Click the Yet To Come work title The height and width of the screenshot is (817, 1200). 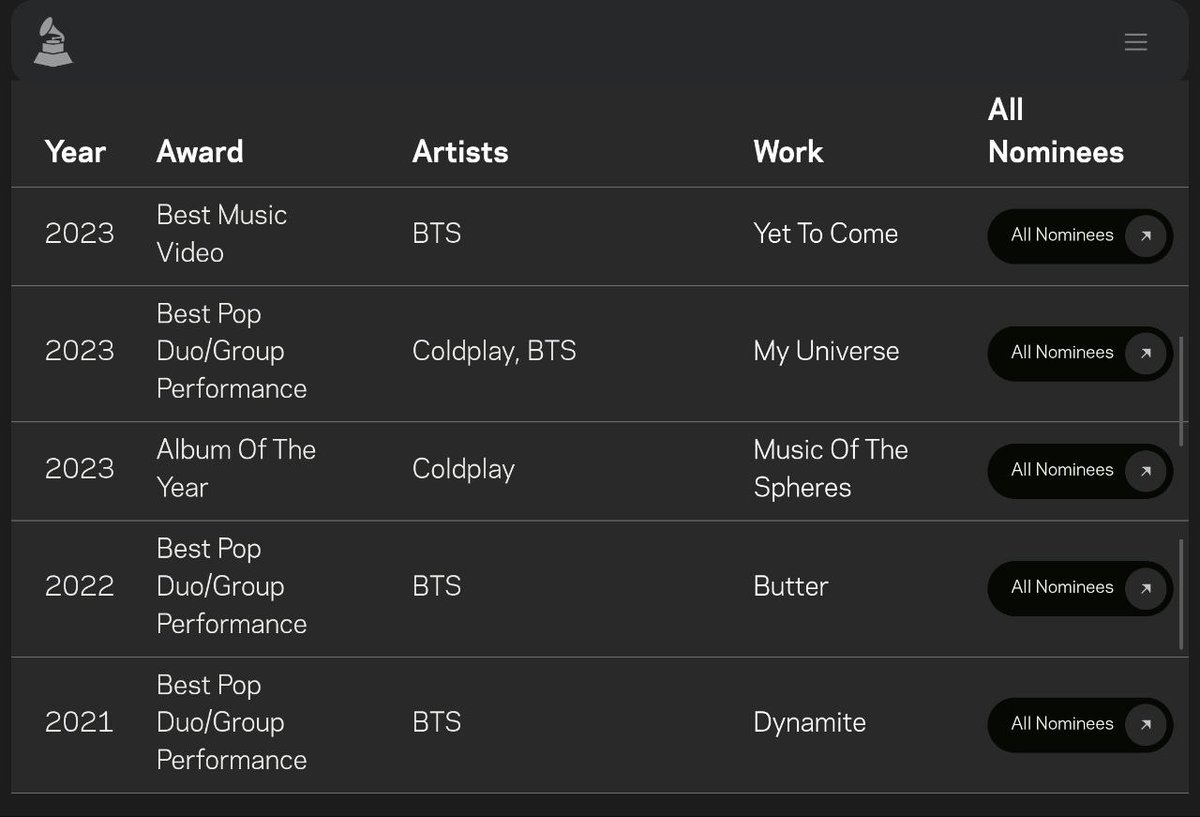pyautogui.click(x=826, y=234)
